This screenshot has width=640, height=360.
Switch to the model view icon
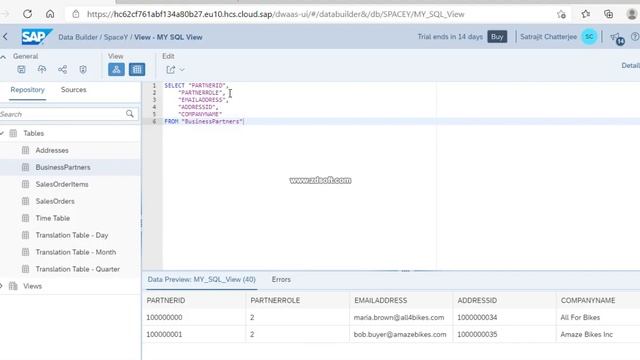click(116, 69)
